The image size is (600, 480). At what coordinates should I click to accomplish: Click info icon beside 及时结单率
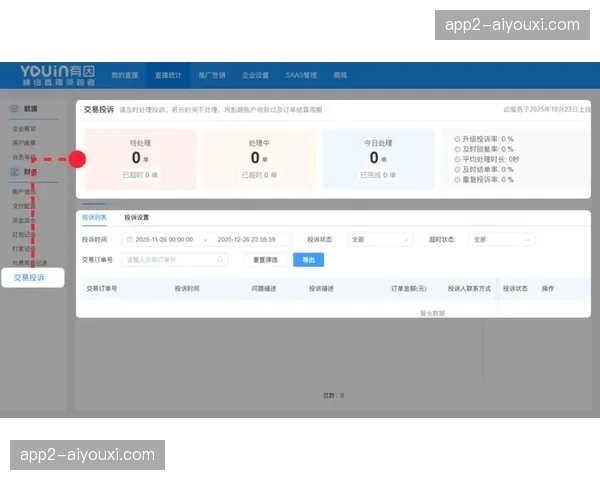(457, 169)
